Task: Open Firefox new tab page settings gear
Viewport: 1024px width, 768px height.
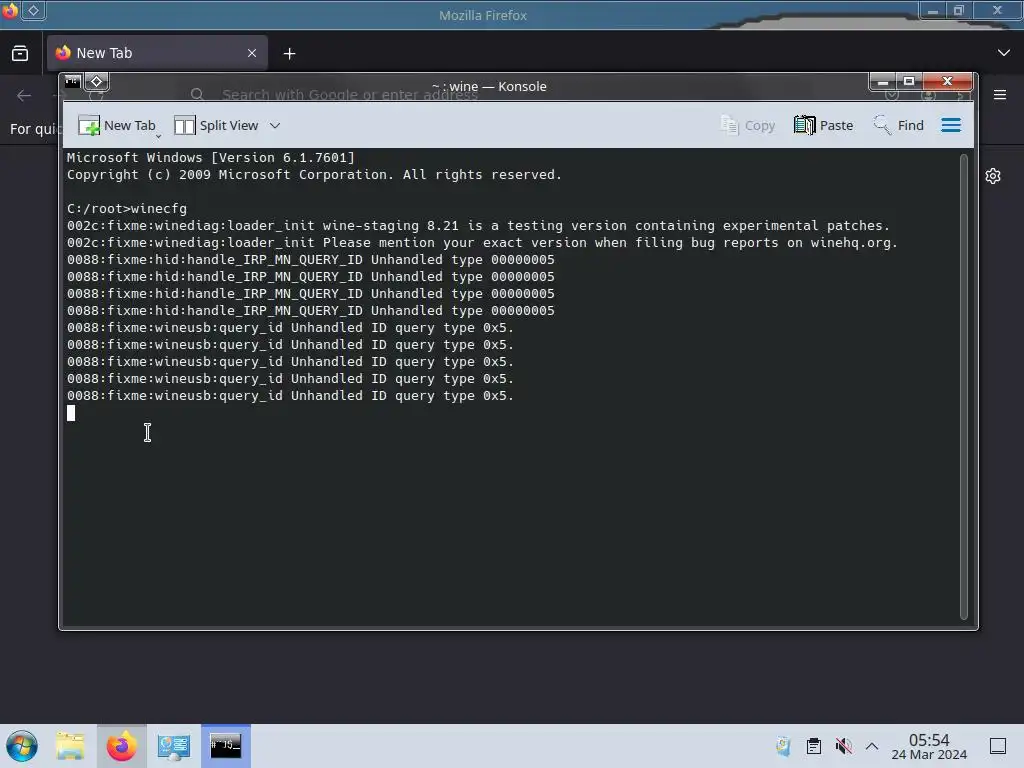Action: [993, 176]
